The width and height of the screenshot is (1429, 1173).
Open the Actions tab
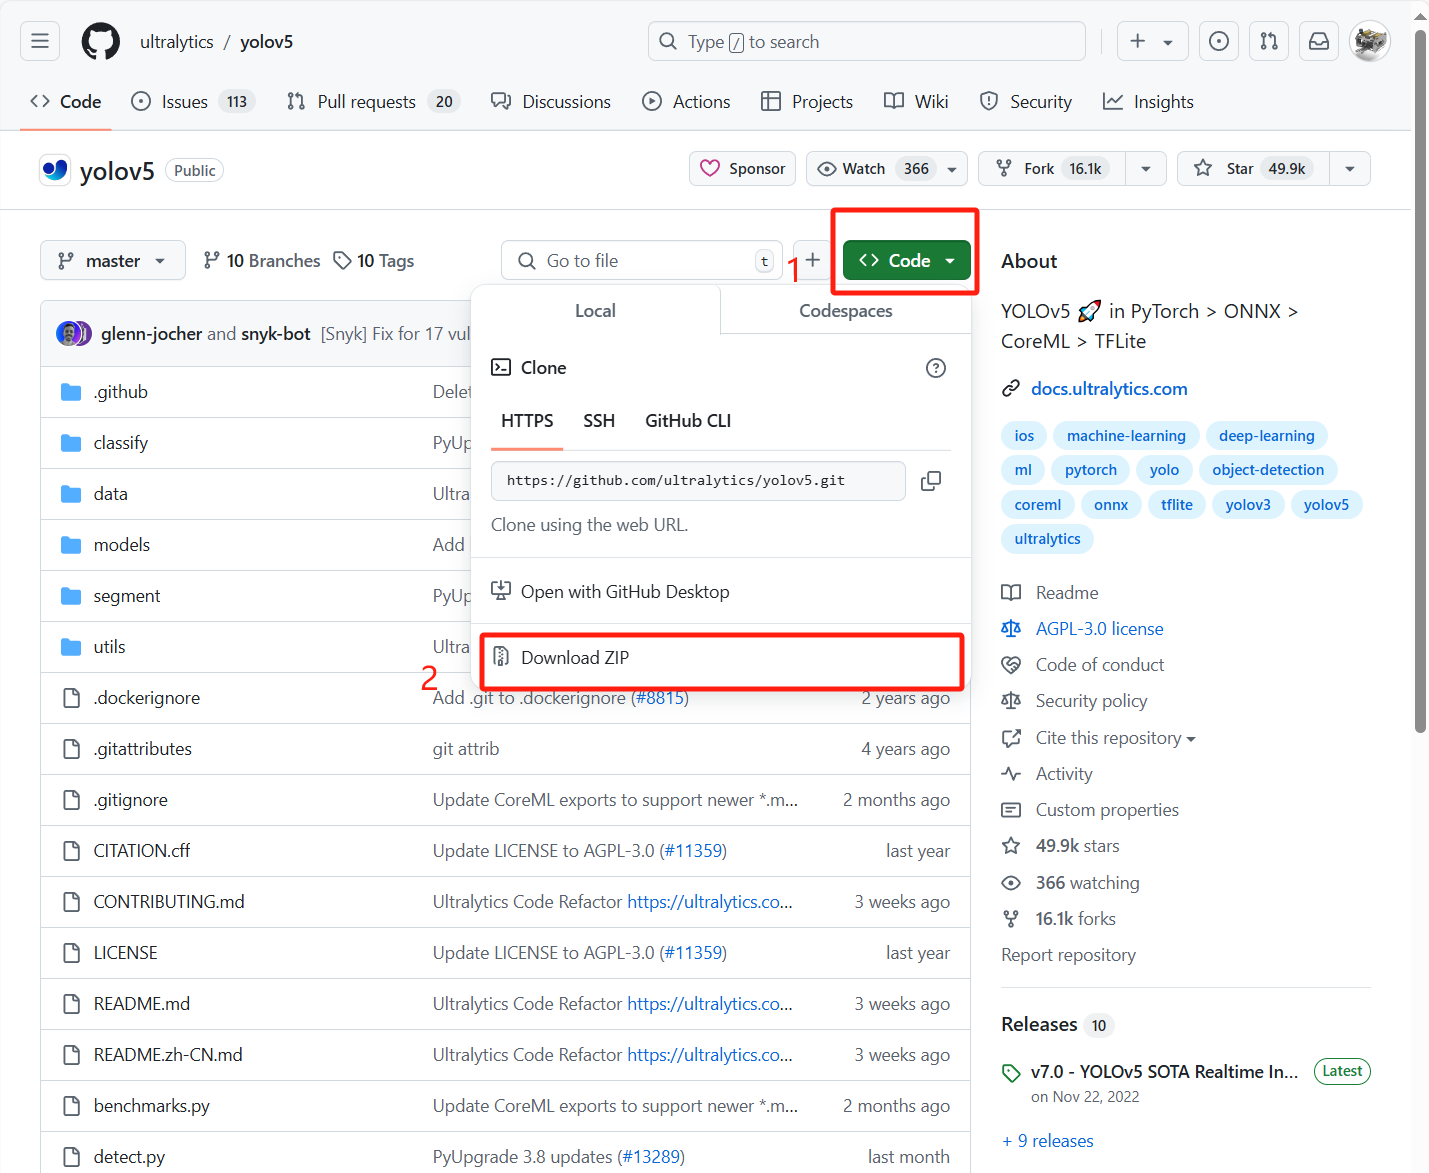point(686,101)
